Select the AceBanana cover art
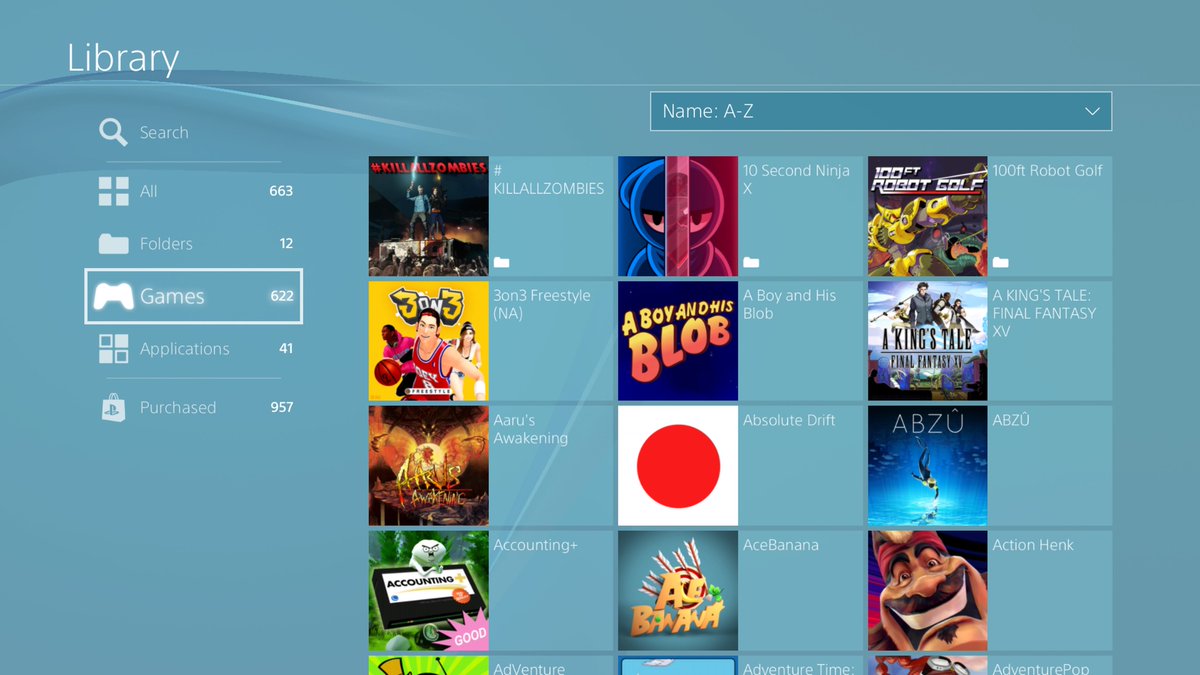The image size is (1200, 675). point(678,591)
